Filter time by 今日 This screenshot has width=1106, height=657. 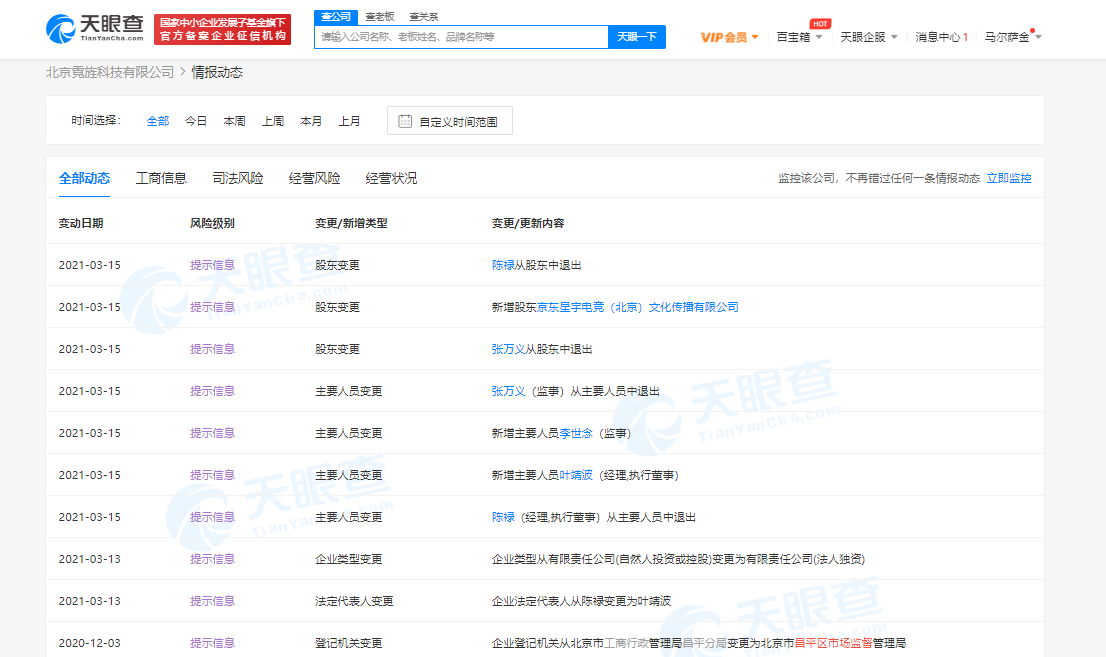click(x=195, y=121)
